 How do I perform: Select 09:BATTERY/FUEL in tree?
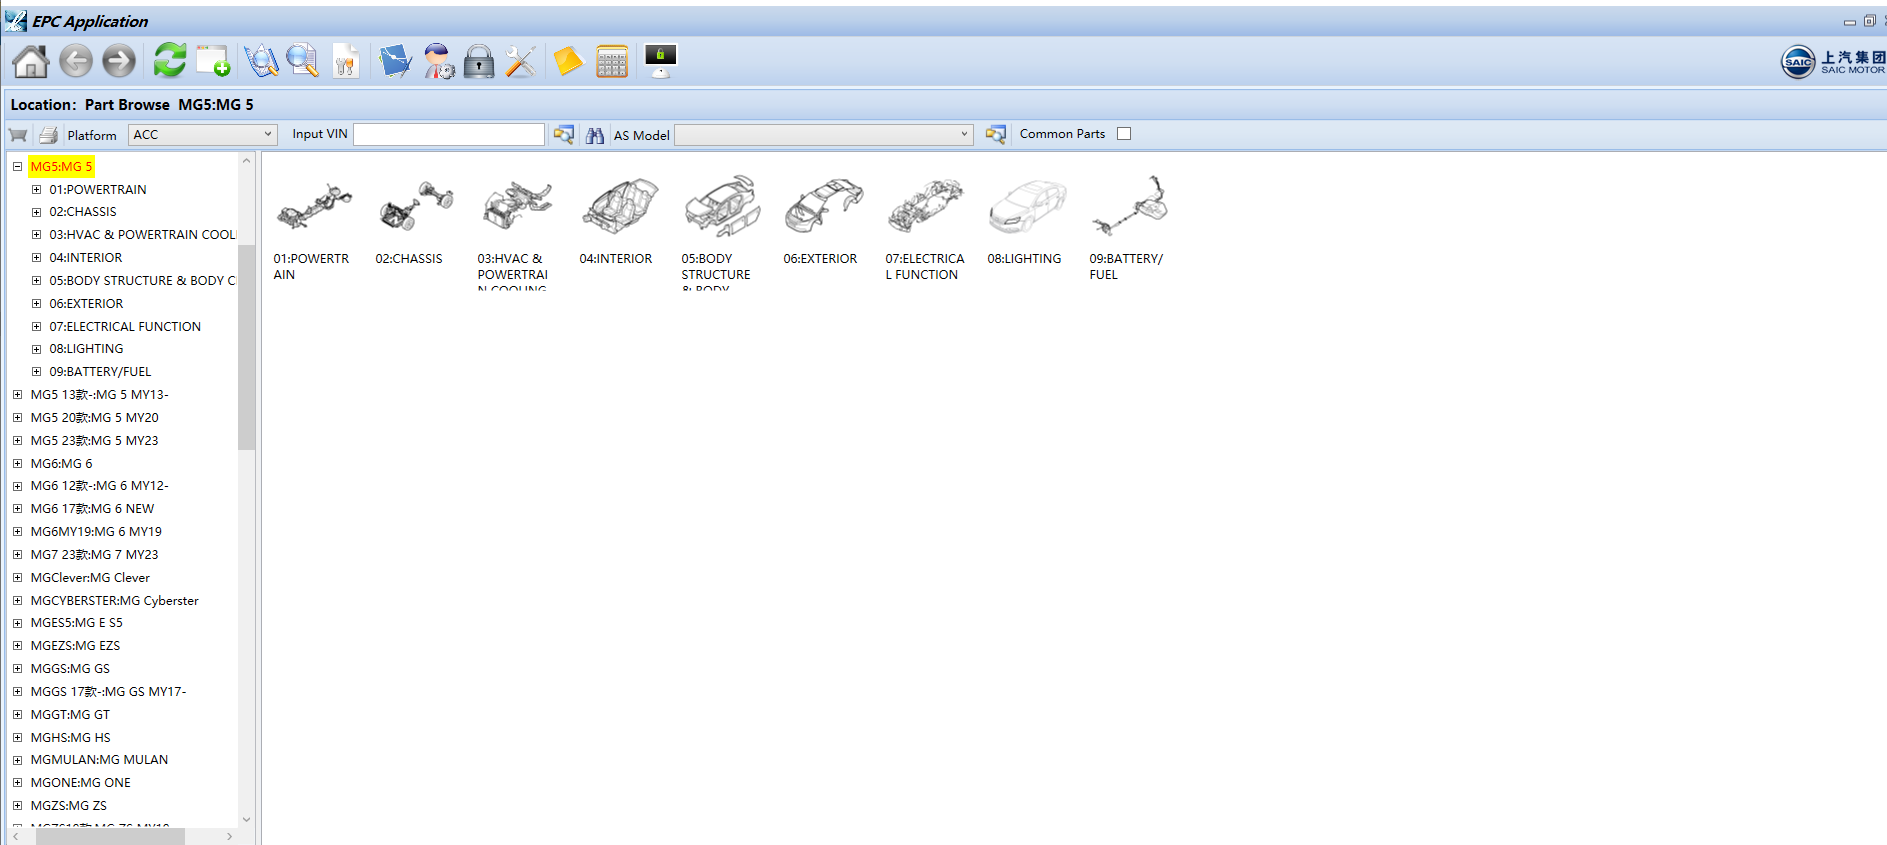(100, 372)
